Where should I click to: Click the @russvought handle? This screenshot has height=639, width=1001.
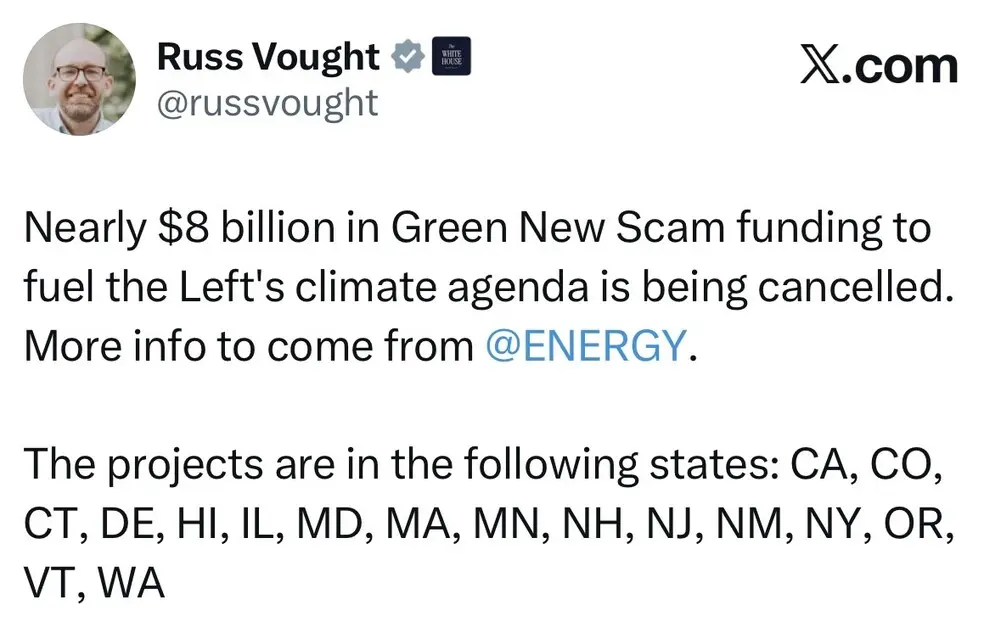[267, 102]
